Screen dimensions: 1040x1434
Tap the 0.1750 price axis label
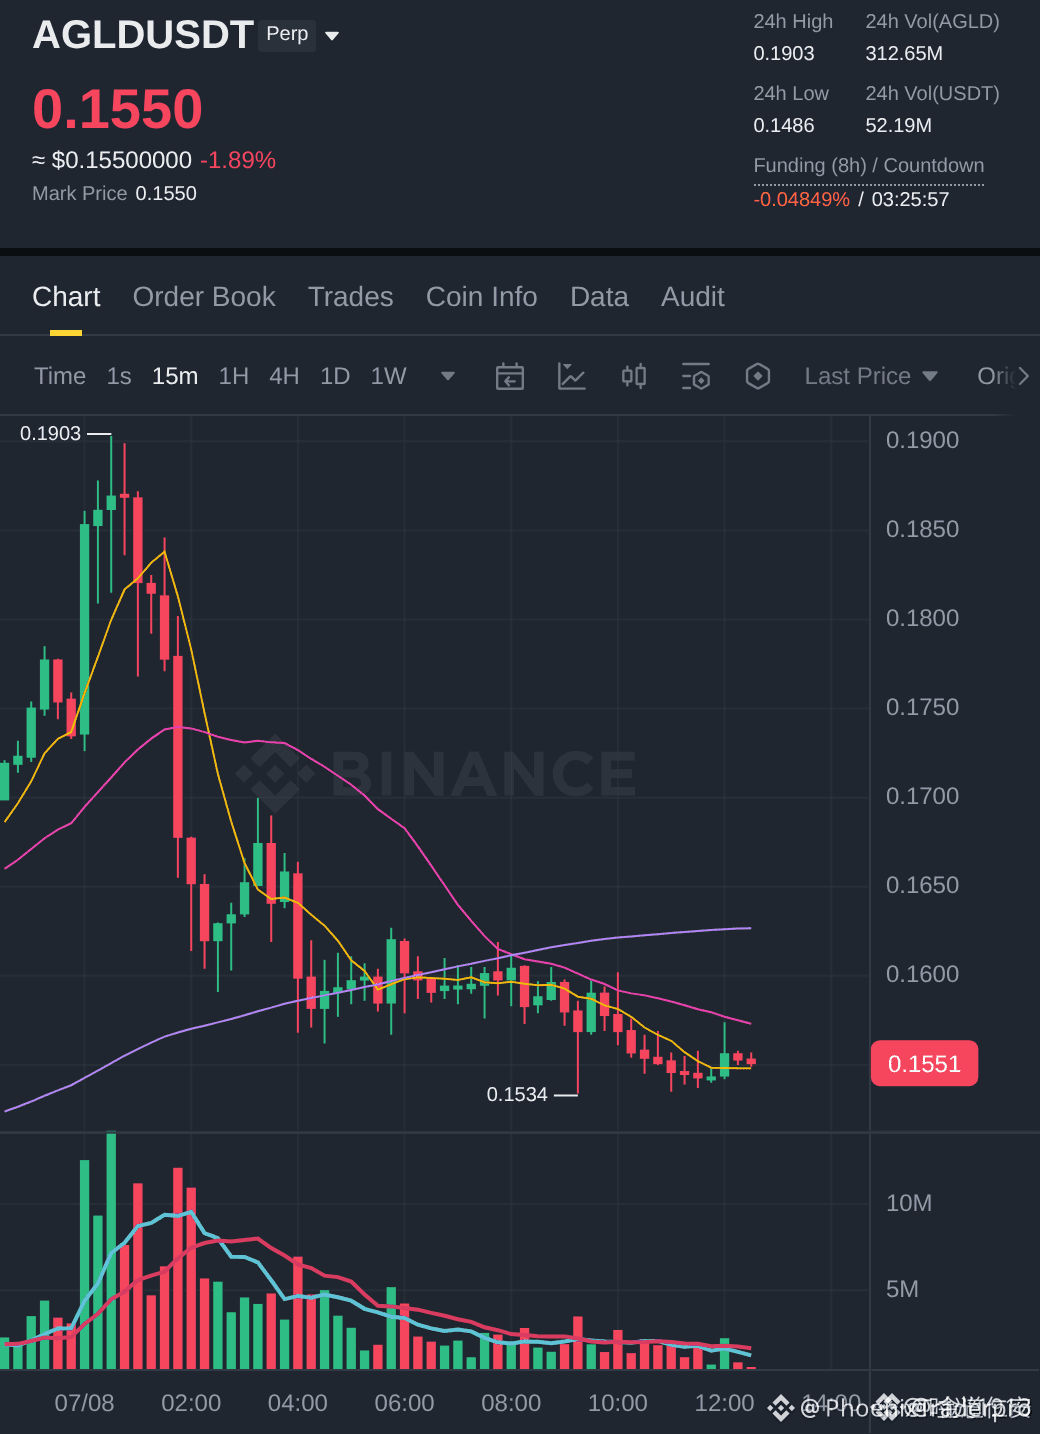point(922,707)
